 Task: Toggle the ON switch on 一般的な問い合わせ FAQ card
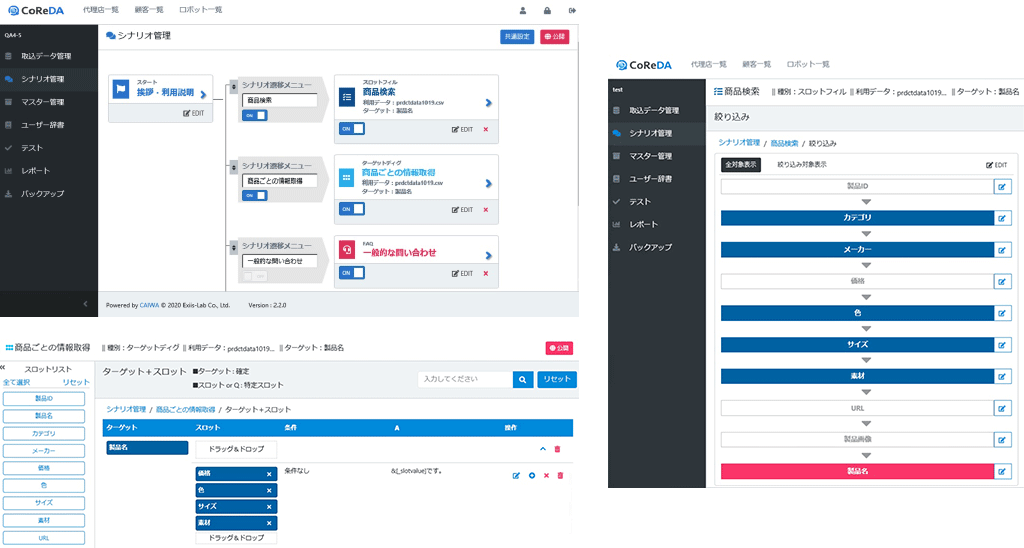point(351,273)
